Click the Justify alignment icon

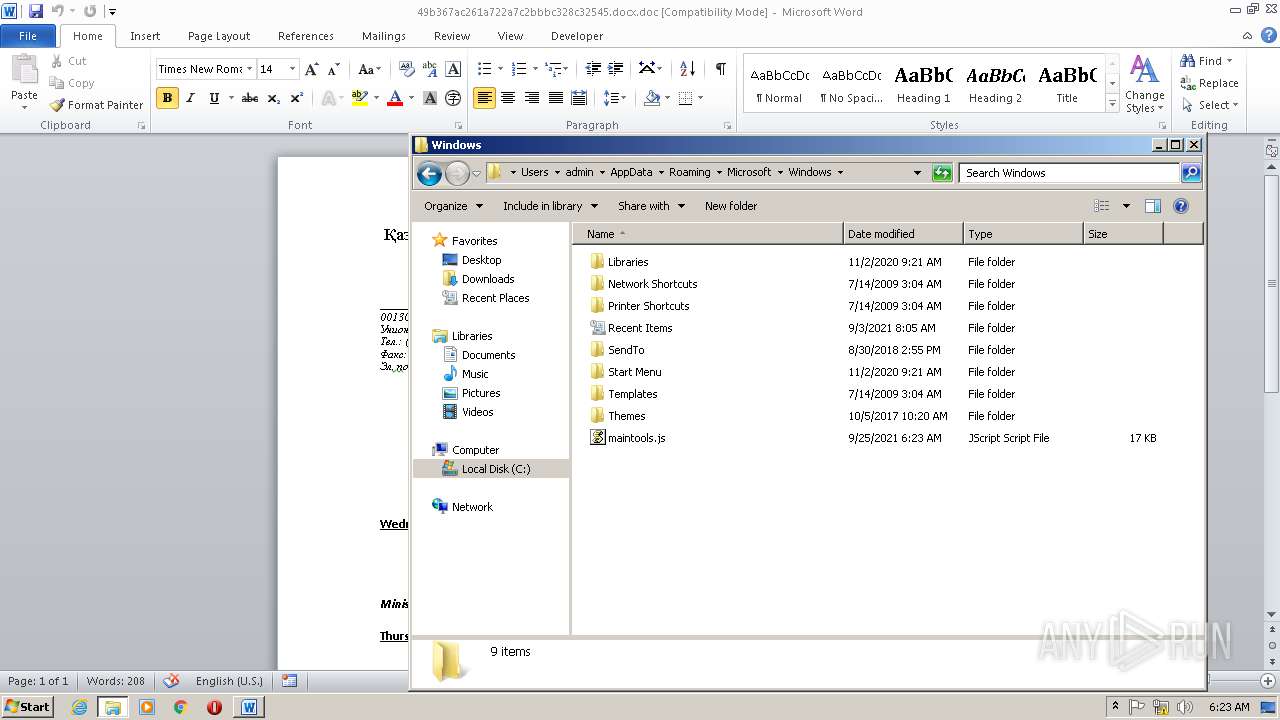click(x=555, y=98)
